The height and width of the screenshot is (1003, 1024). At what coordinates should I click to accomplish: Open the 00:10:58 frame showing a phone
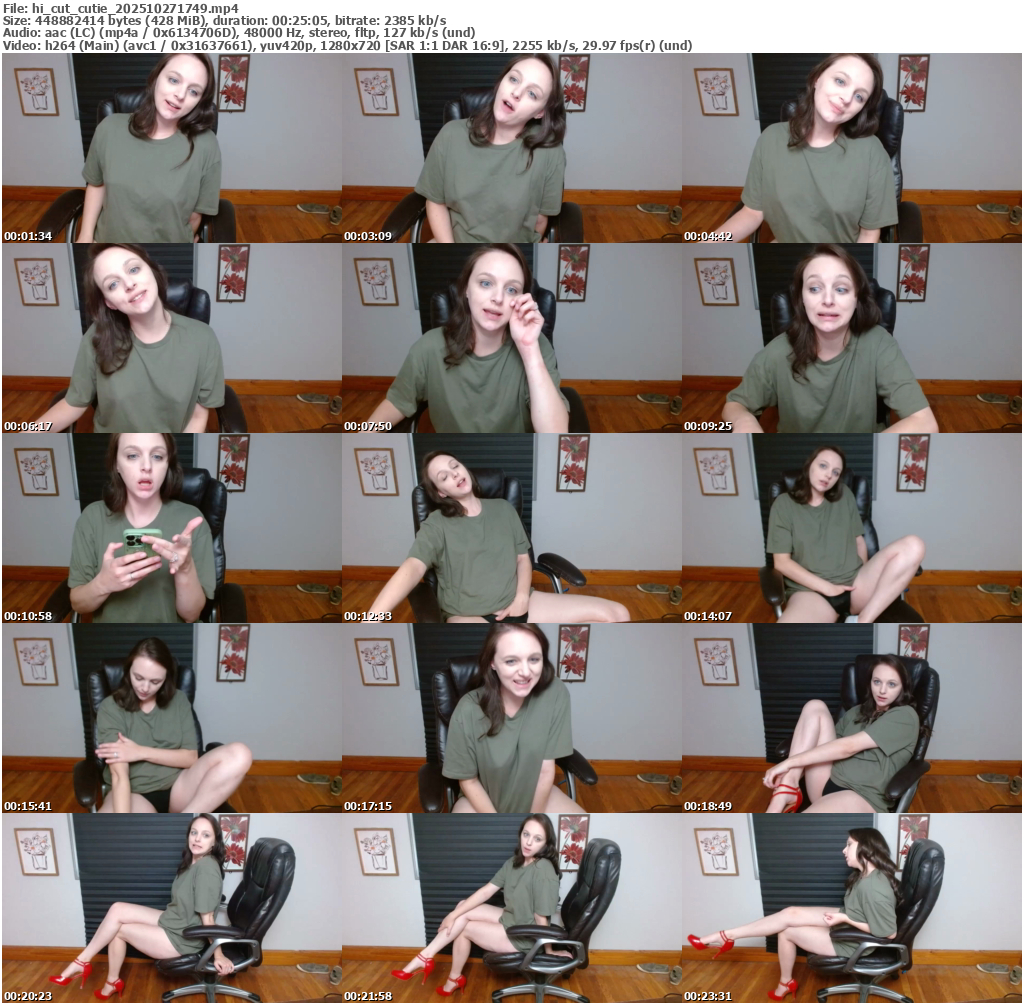(x=171, y=528)
